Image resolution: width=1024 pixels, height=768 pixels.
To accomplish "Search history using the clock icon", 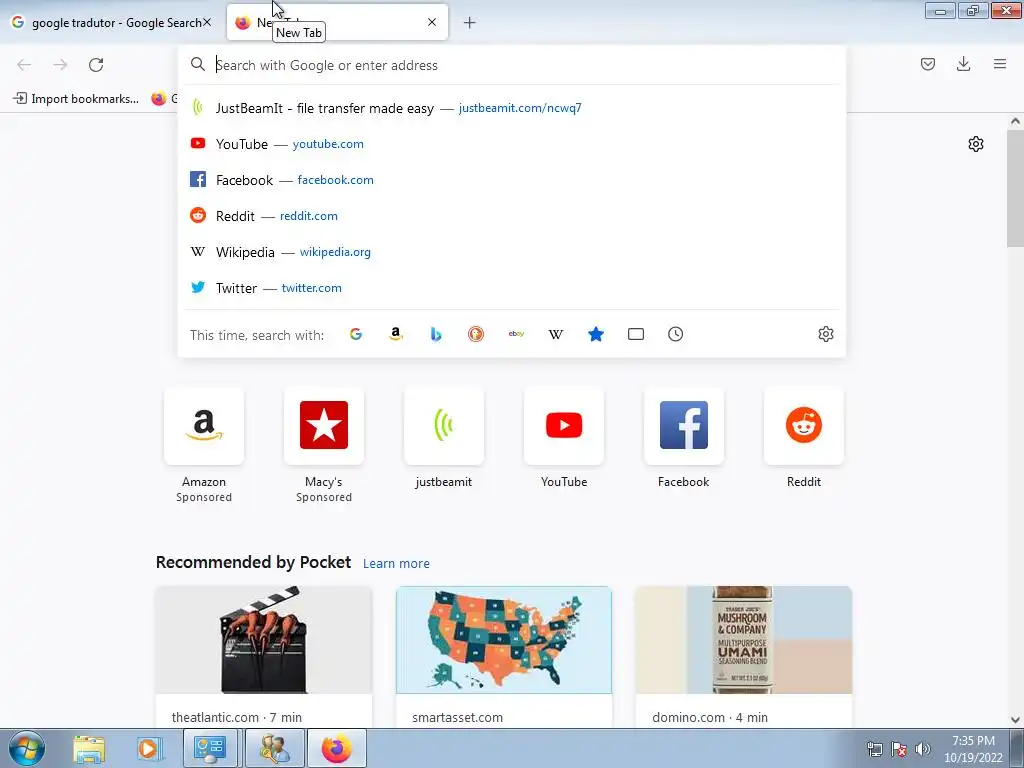I will pos(675,334).
